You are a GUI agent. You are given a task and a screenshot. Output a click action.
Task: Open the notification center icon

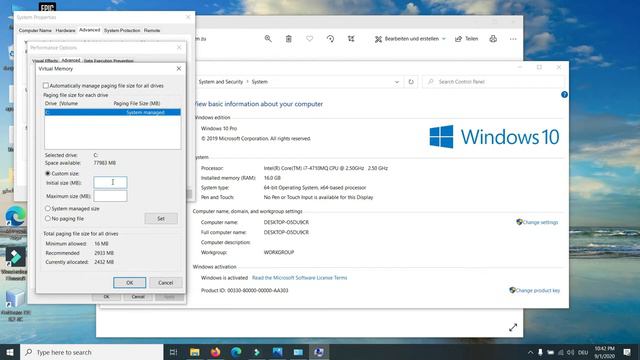[x=627, y=352]
